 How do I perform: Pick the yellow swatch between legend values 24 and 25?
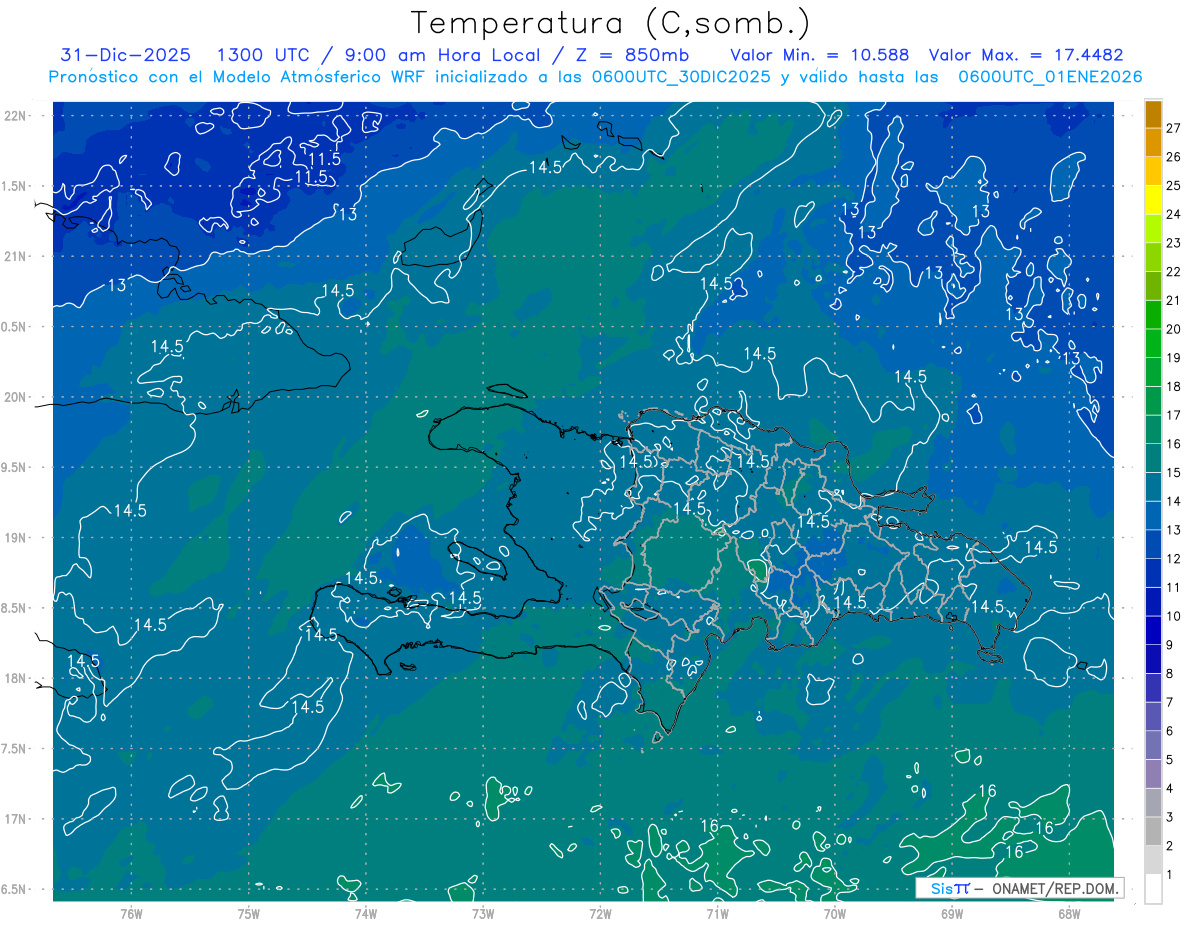click(x=1154, y=200)
